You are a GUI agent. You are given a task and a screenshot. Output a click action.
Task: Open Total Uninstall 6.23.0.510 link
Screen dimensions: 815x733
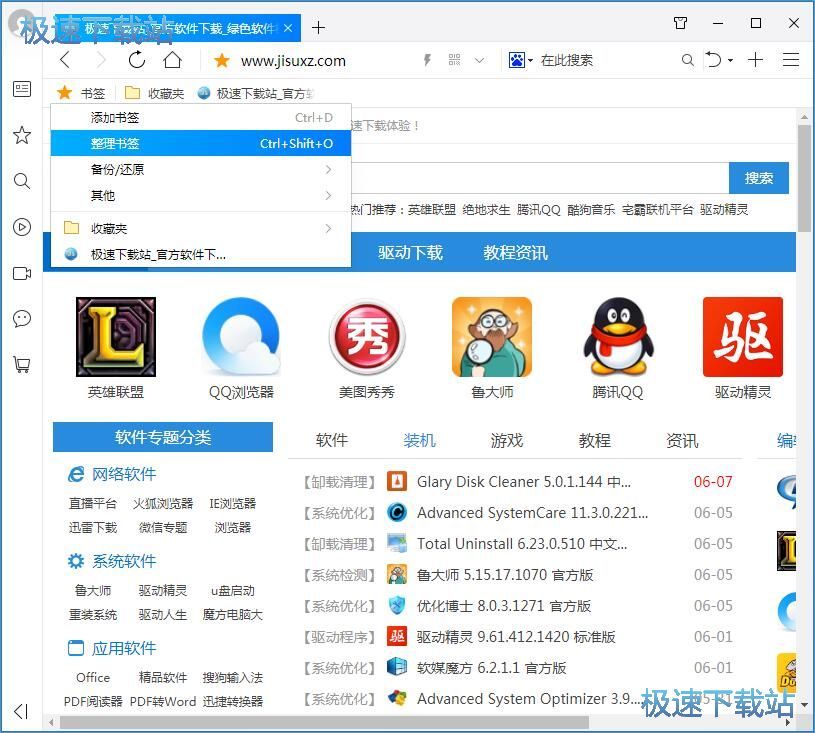(x=522, y=544)
